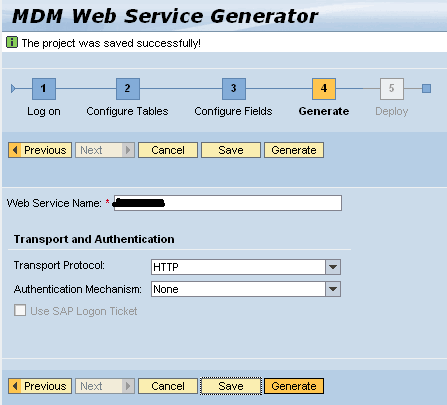This screenshot has height=405, width=447.
Task: Click the top Generate button
Action: point(294,150)
